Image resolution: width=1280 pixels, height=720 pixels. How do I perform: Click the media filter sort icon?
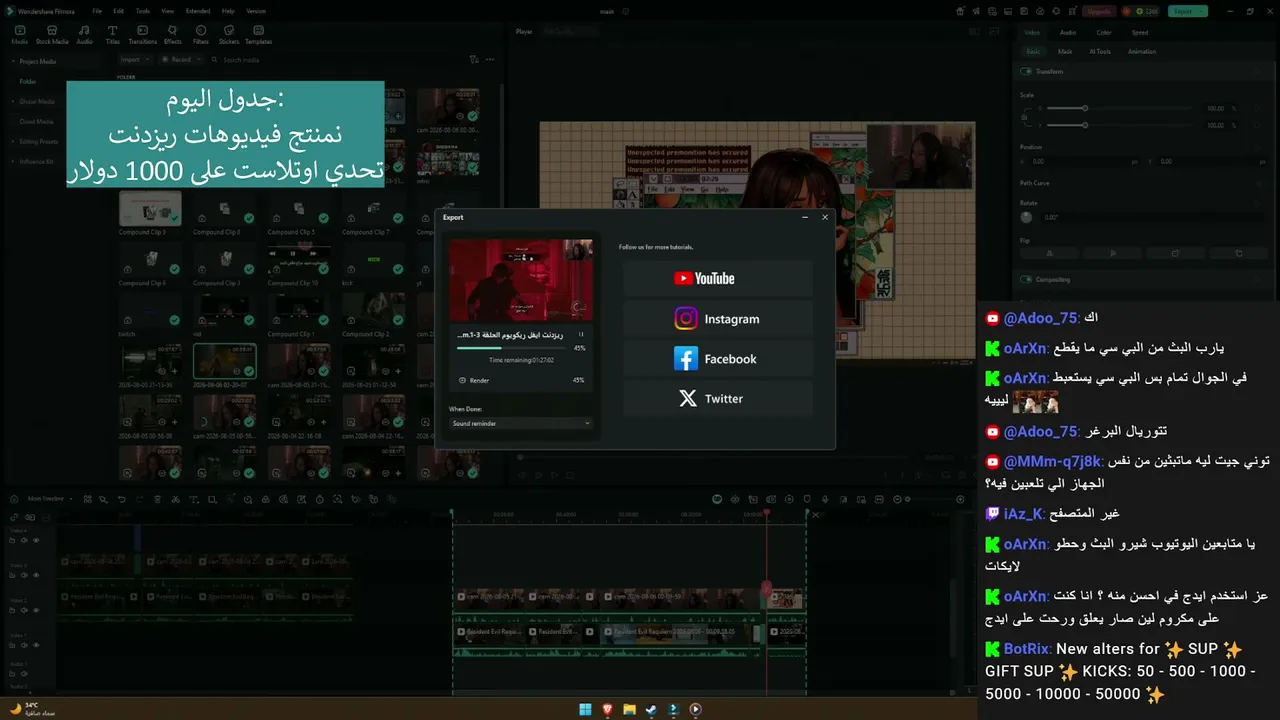(474, 59)
